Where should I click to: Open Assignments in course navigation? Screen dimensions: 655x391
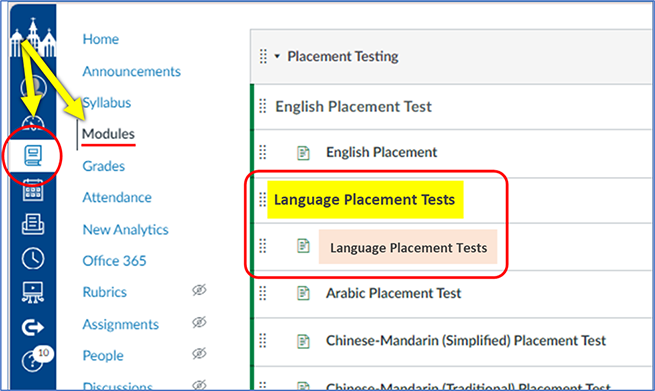pyautogui.click(x=121, y=324)
